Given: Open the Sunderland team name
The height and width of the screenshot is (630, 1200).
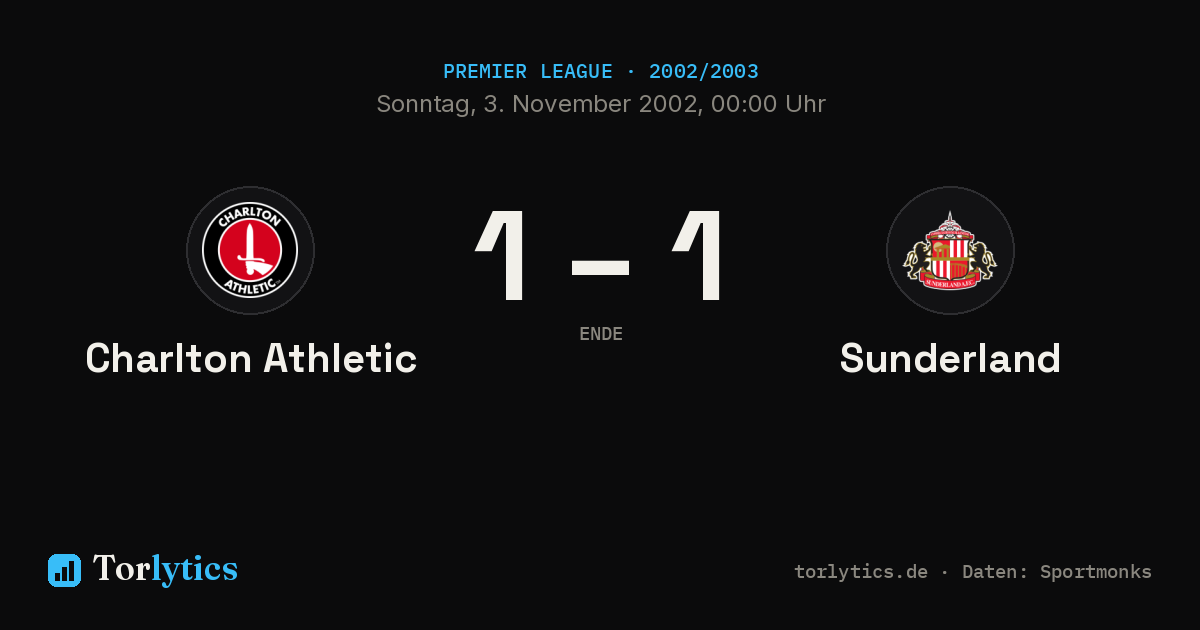Looking at the screenshot, I should [950, 358].
